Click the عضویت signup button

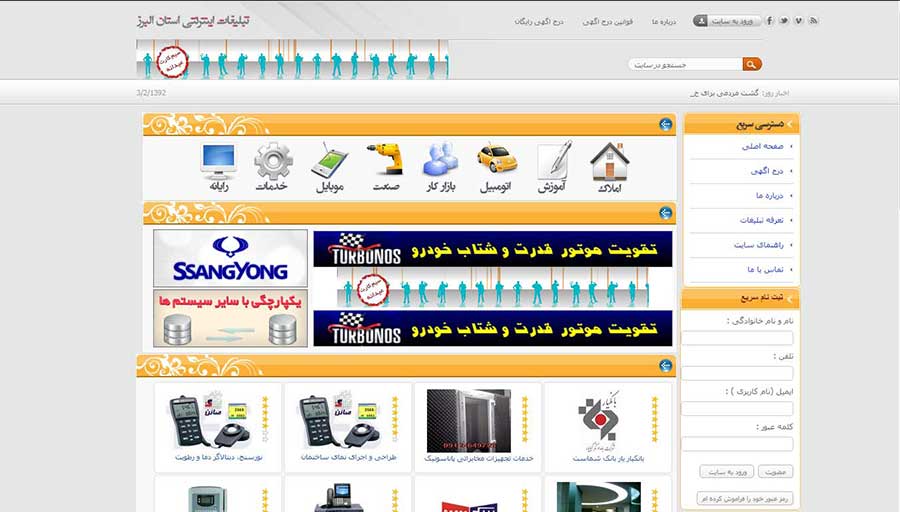coord(775,471)
